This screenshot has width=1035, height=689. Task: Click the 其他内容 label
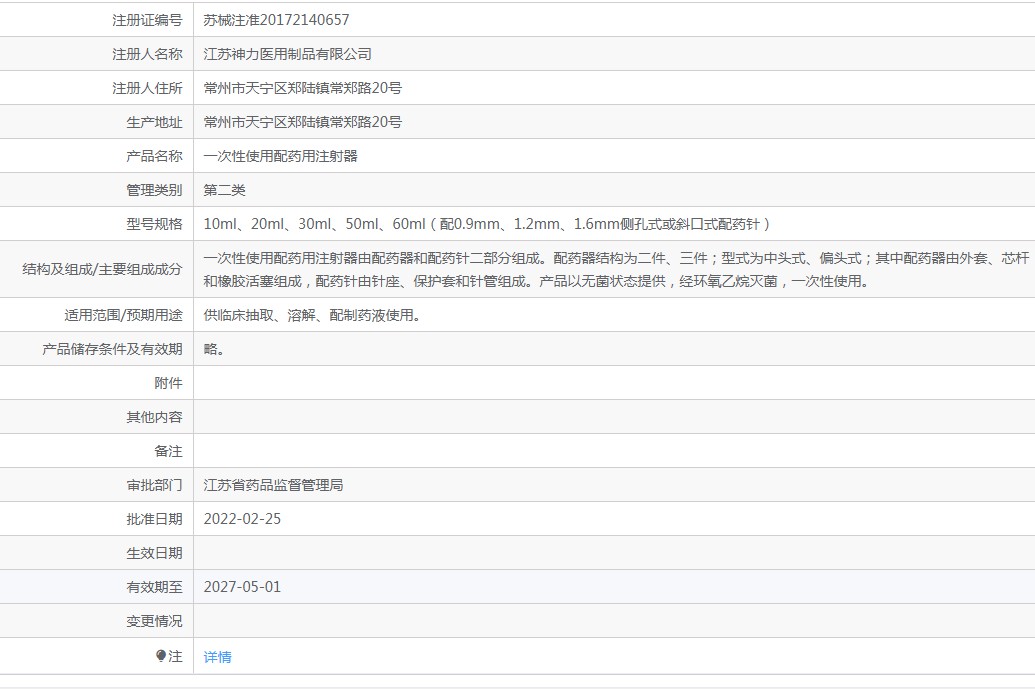click(x=154, y=417)
